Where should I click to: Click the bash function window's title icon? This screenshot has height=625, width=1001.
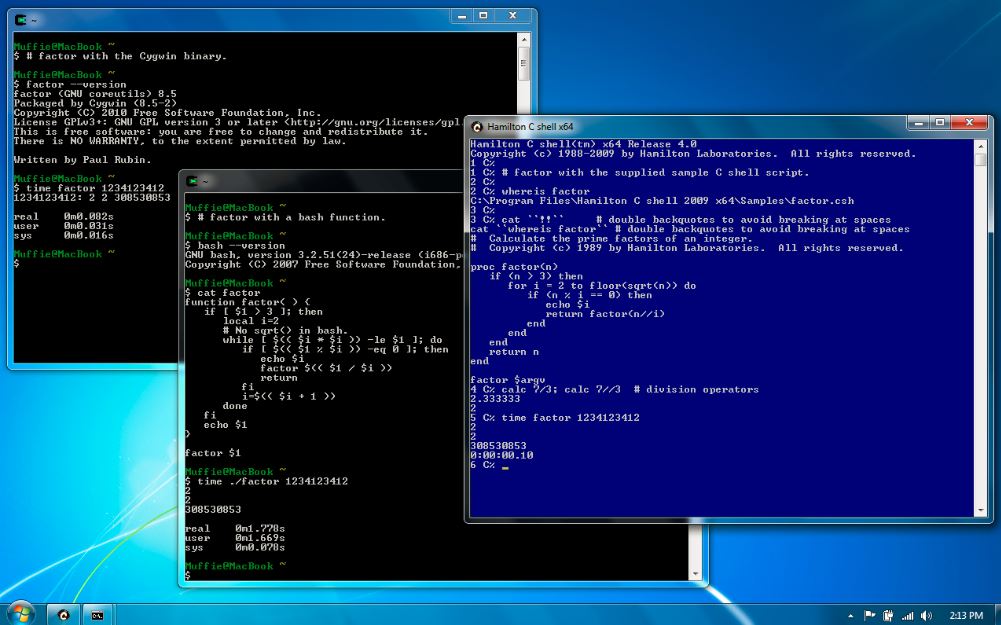(192, 181)
